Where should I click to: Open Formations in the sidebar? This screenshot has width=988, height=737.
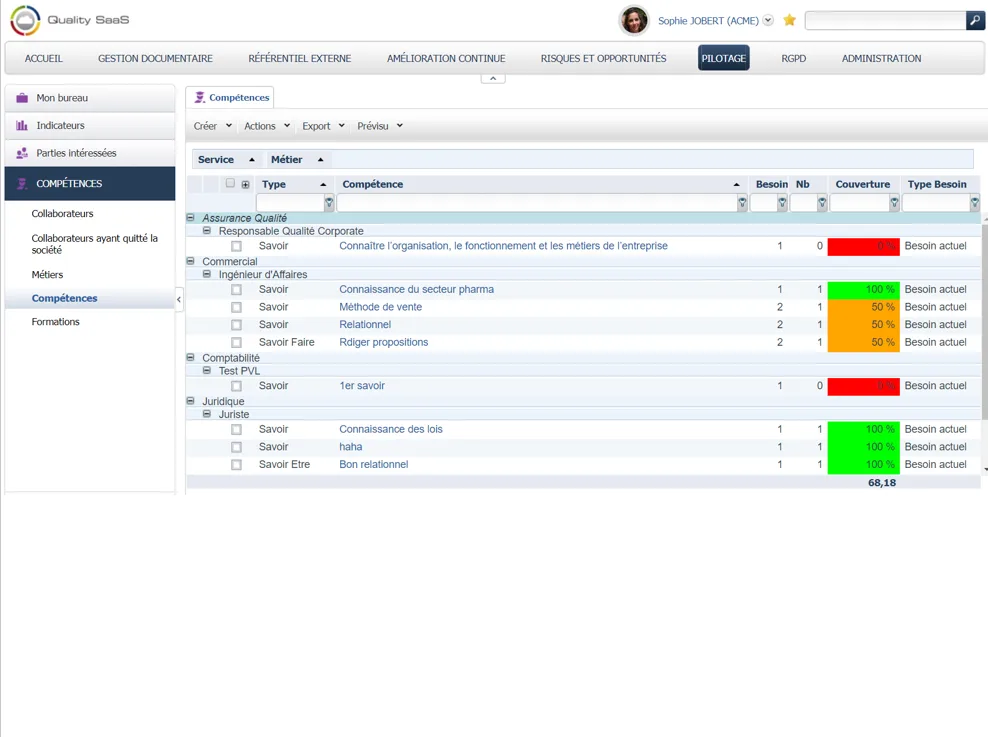coord(55,322)
